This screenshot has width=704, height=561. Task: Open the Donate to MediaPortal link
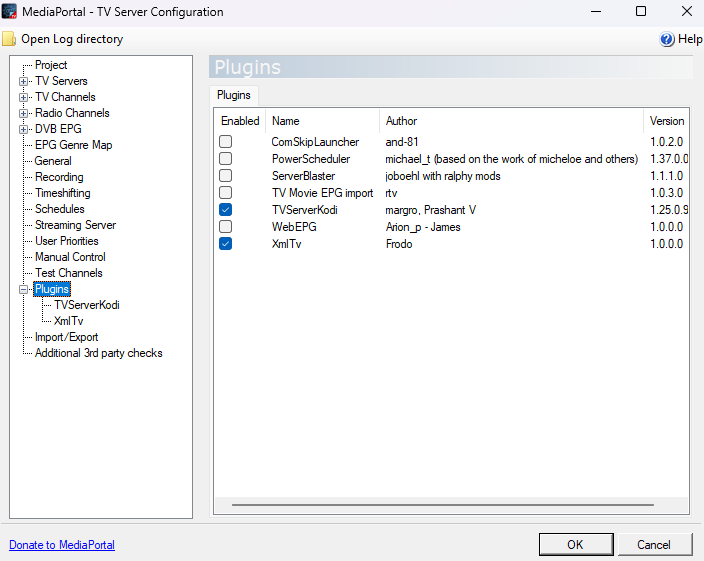point(62,545)
